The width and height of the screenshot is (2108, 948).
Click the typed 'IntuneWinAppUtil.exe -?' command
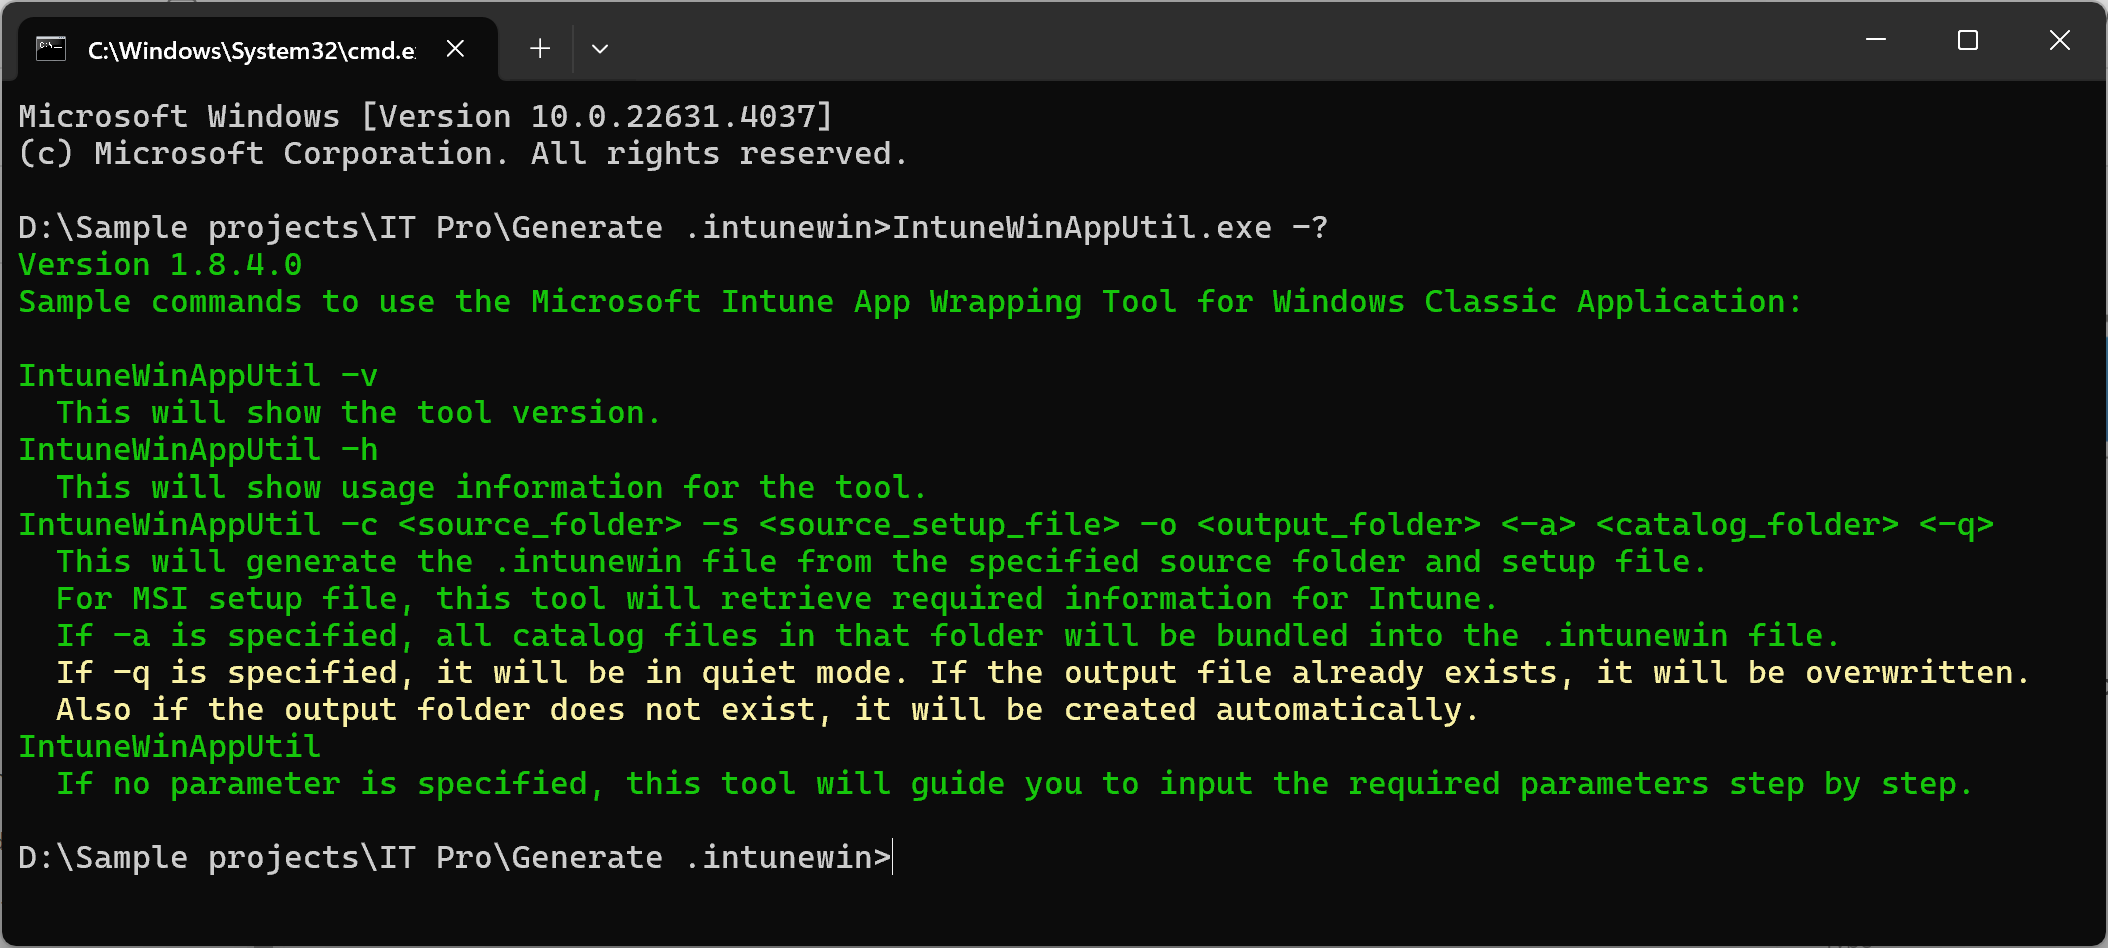[x=1110, y=228]
